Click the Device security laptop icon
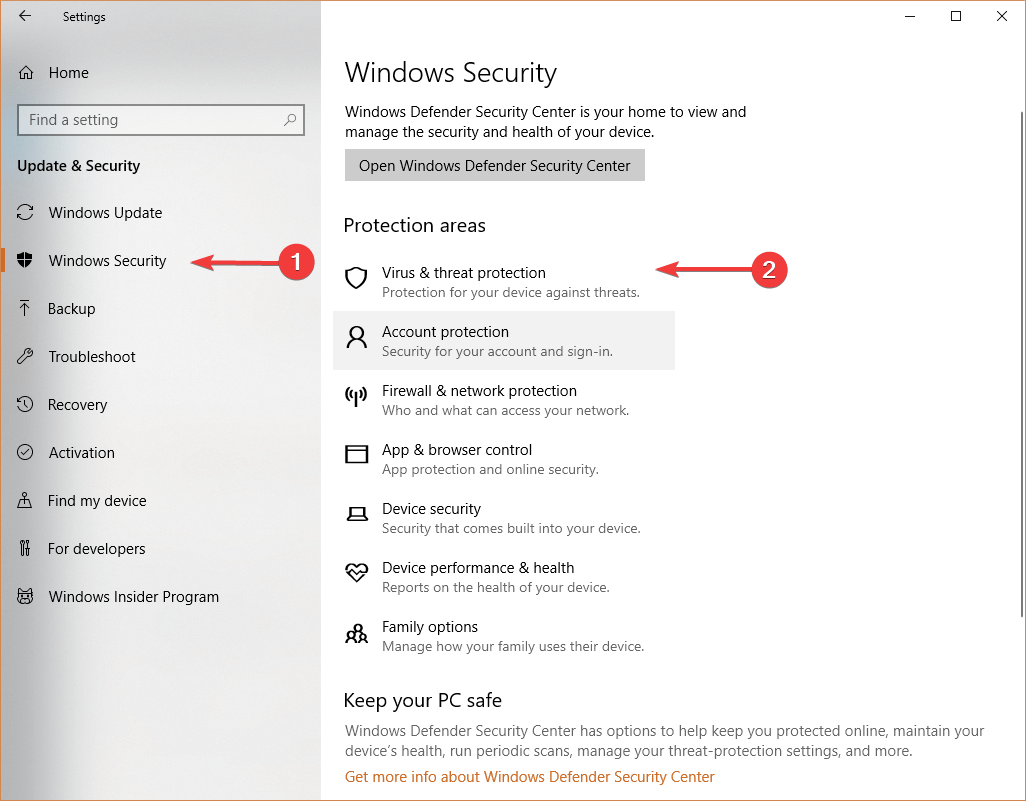 click(356, 514)
